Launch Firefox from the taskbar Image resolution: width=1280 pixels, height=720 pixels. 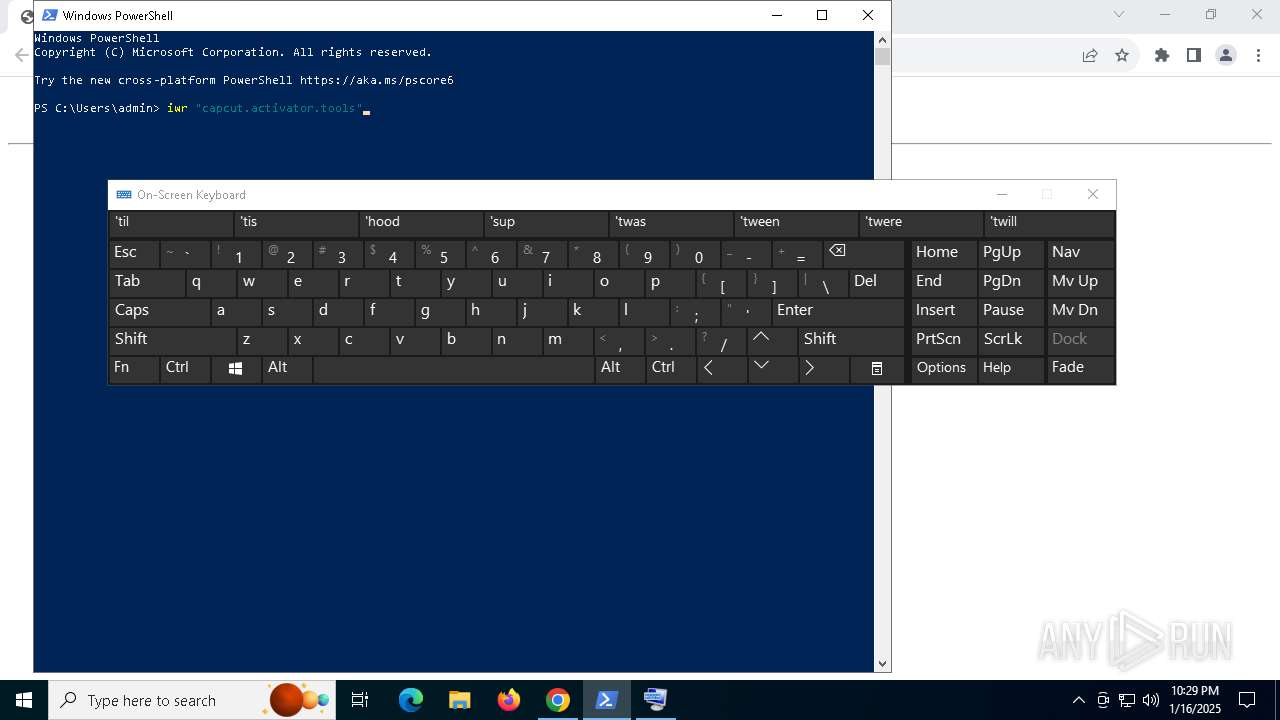click(509, 700)
